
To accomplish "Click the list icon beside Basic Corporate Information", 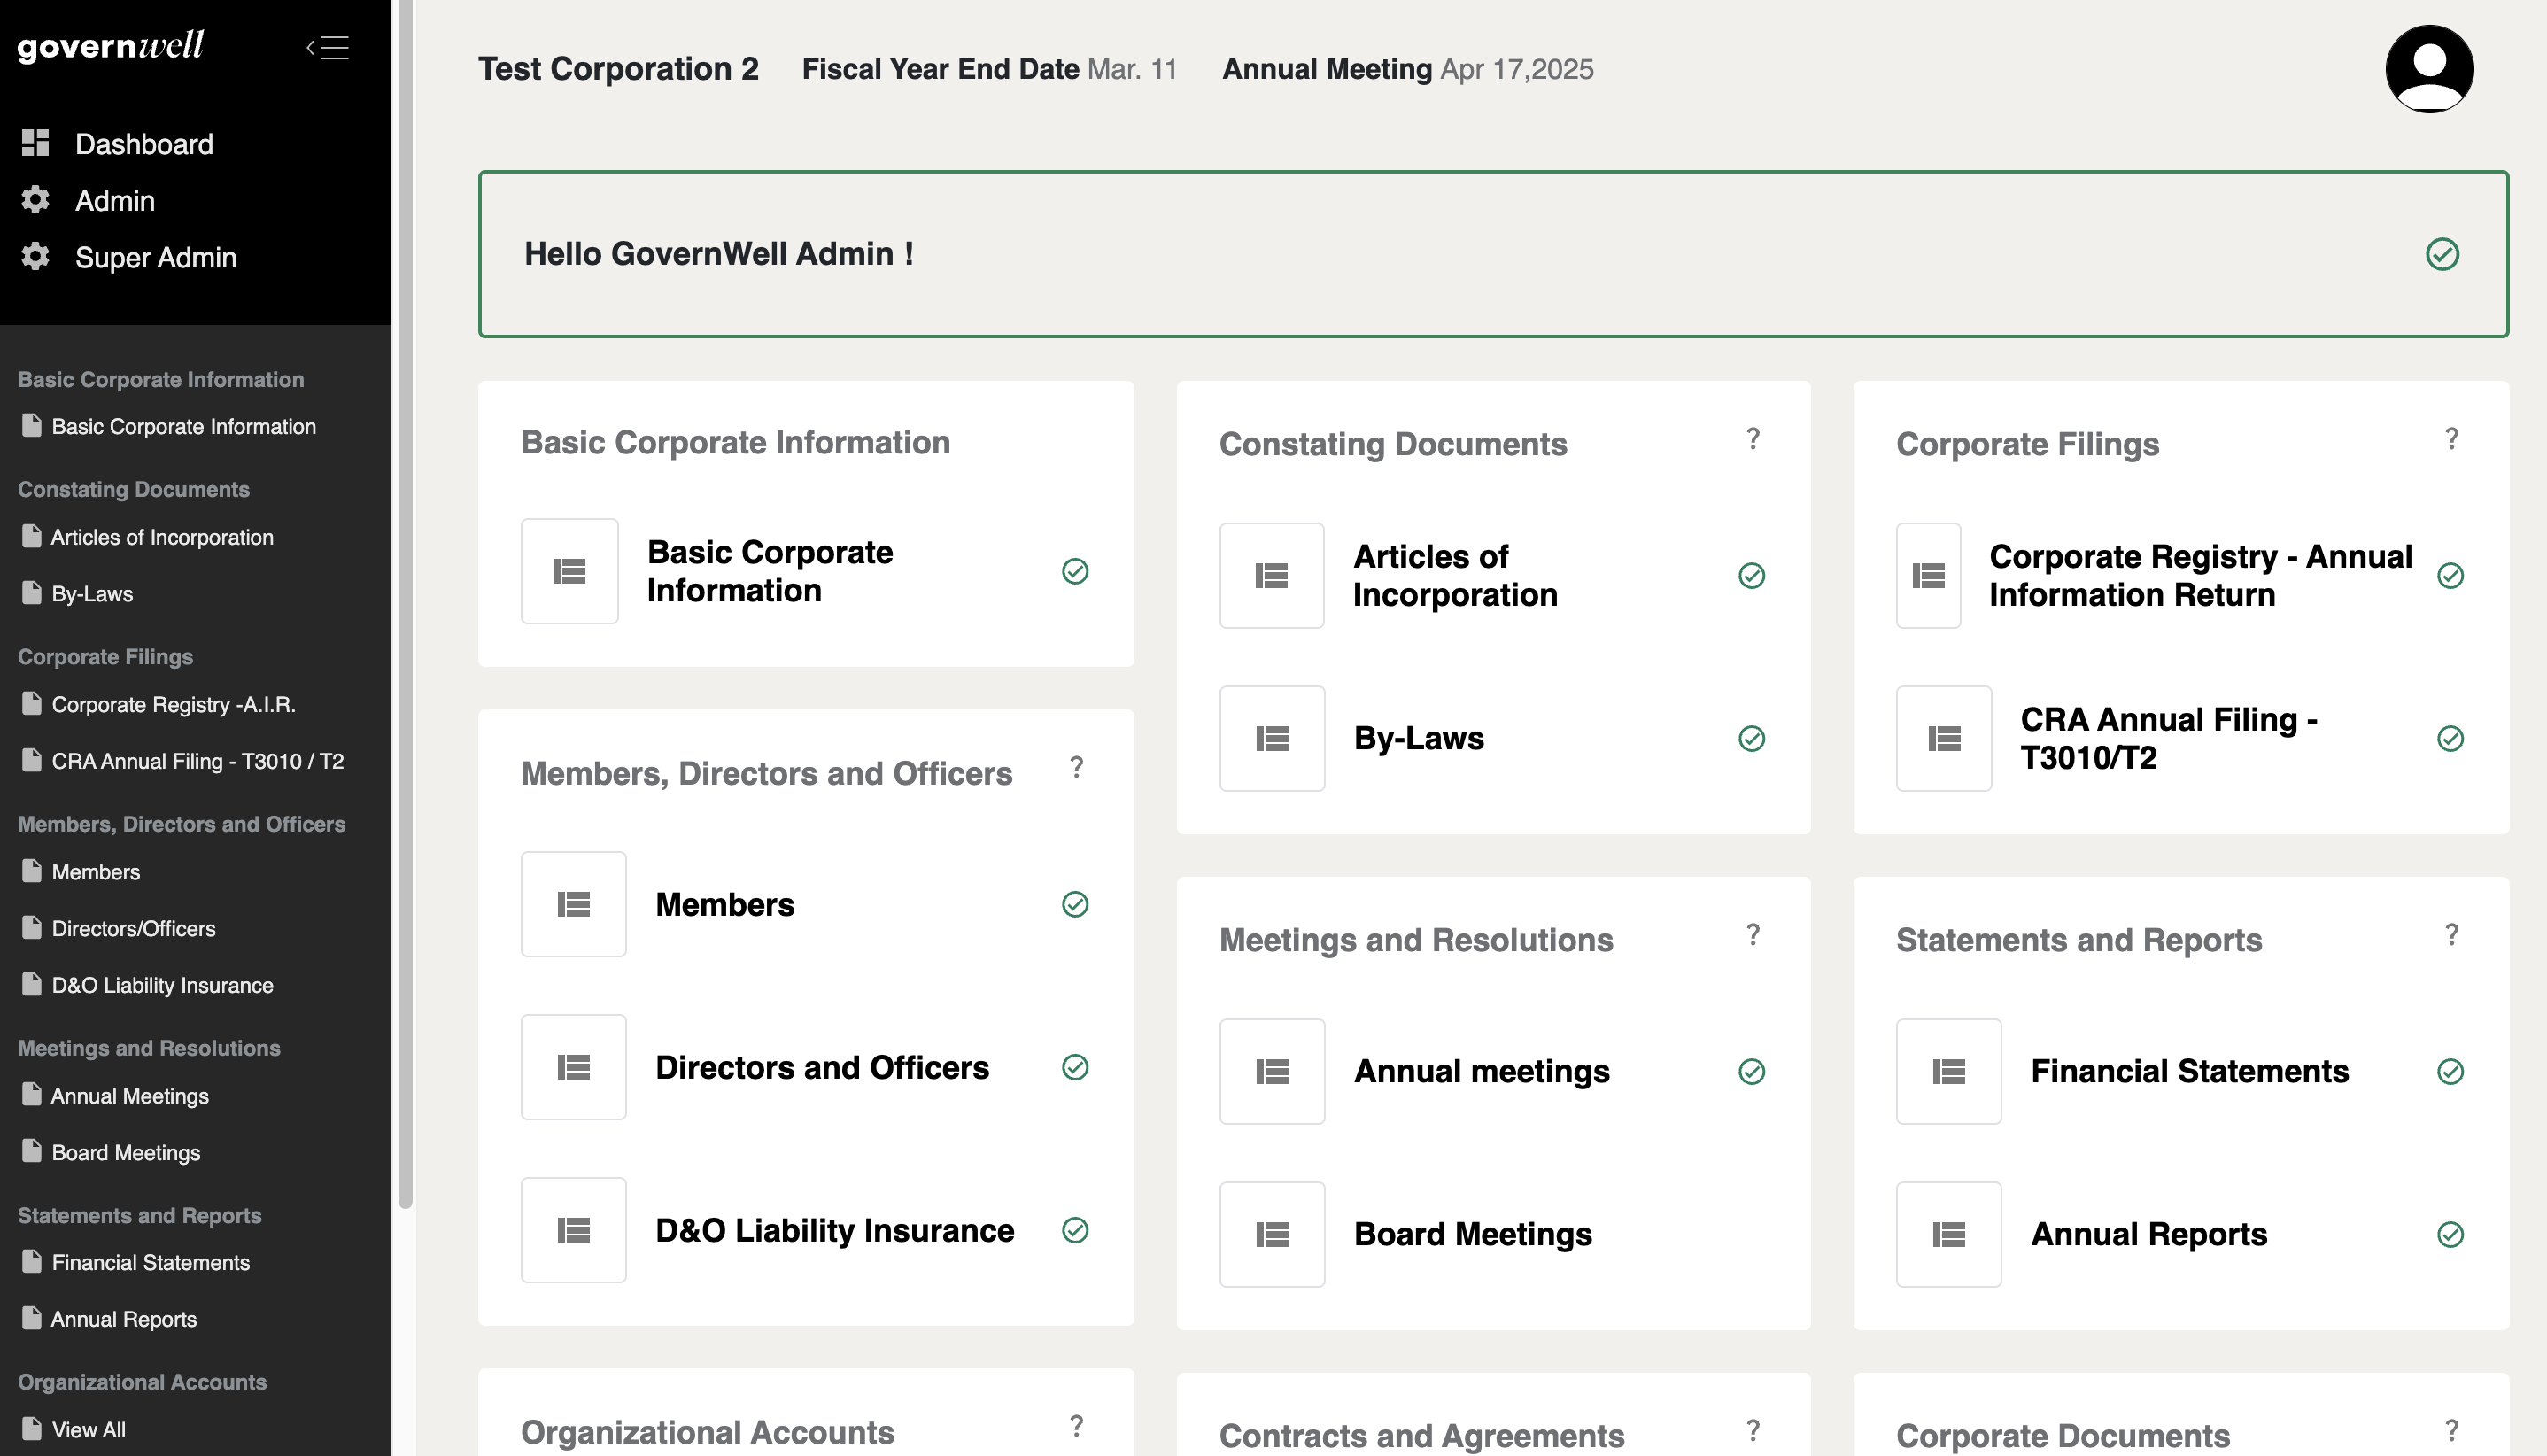I will pos(569,571).
